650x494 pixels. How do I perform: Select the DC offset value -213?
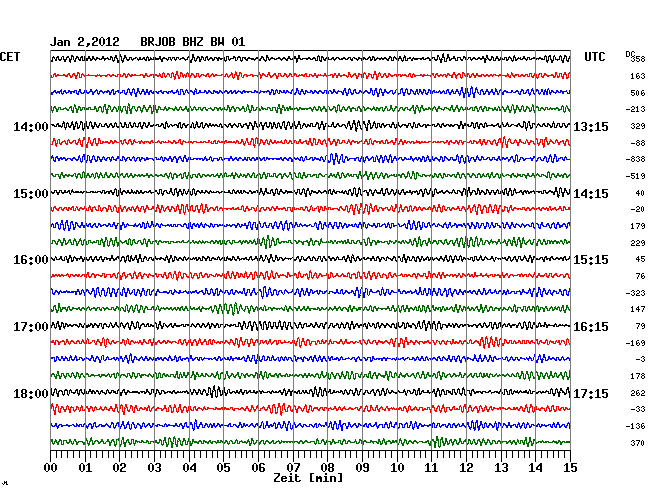pyautogui.click(x=635, y=109)
